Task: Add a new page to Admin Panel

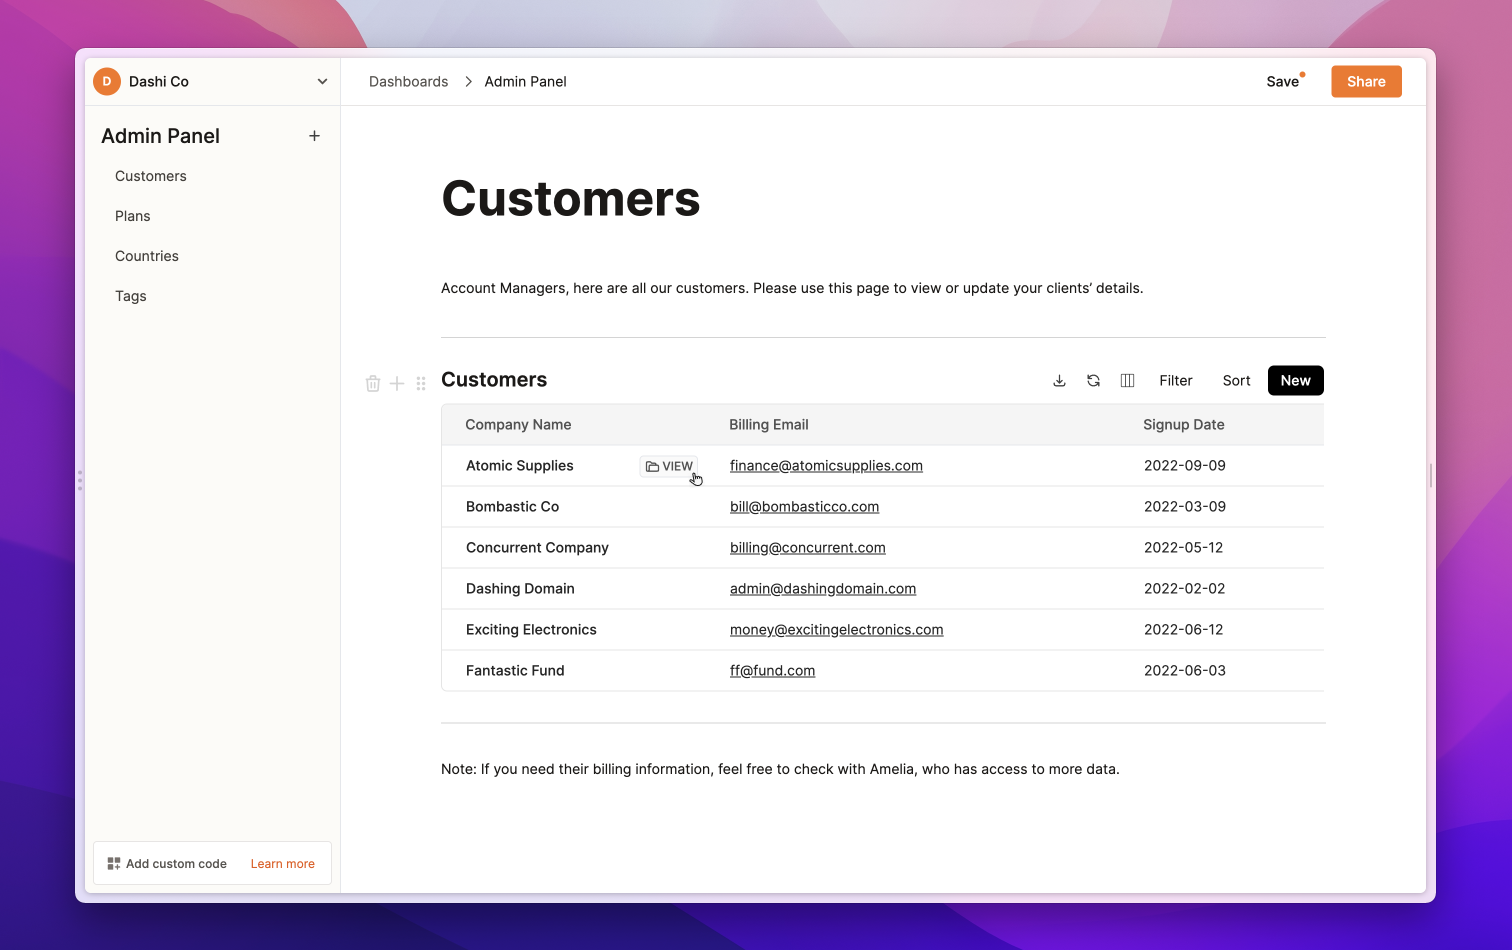Action: point(314,136)
